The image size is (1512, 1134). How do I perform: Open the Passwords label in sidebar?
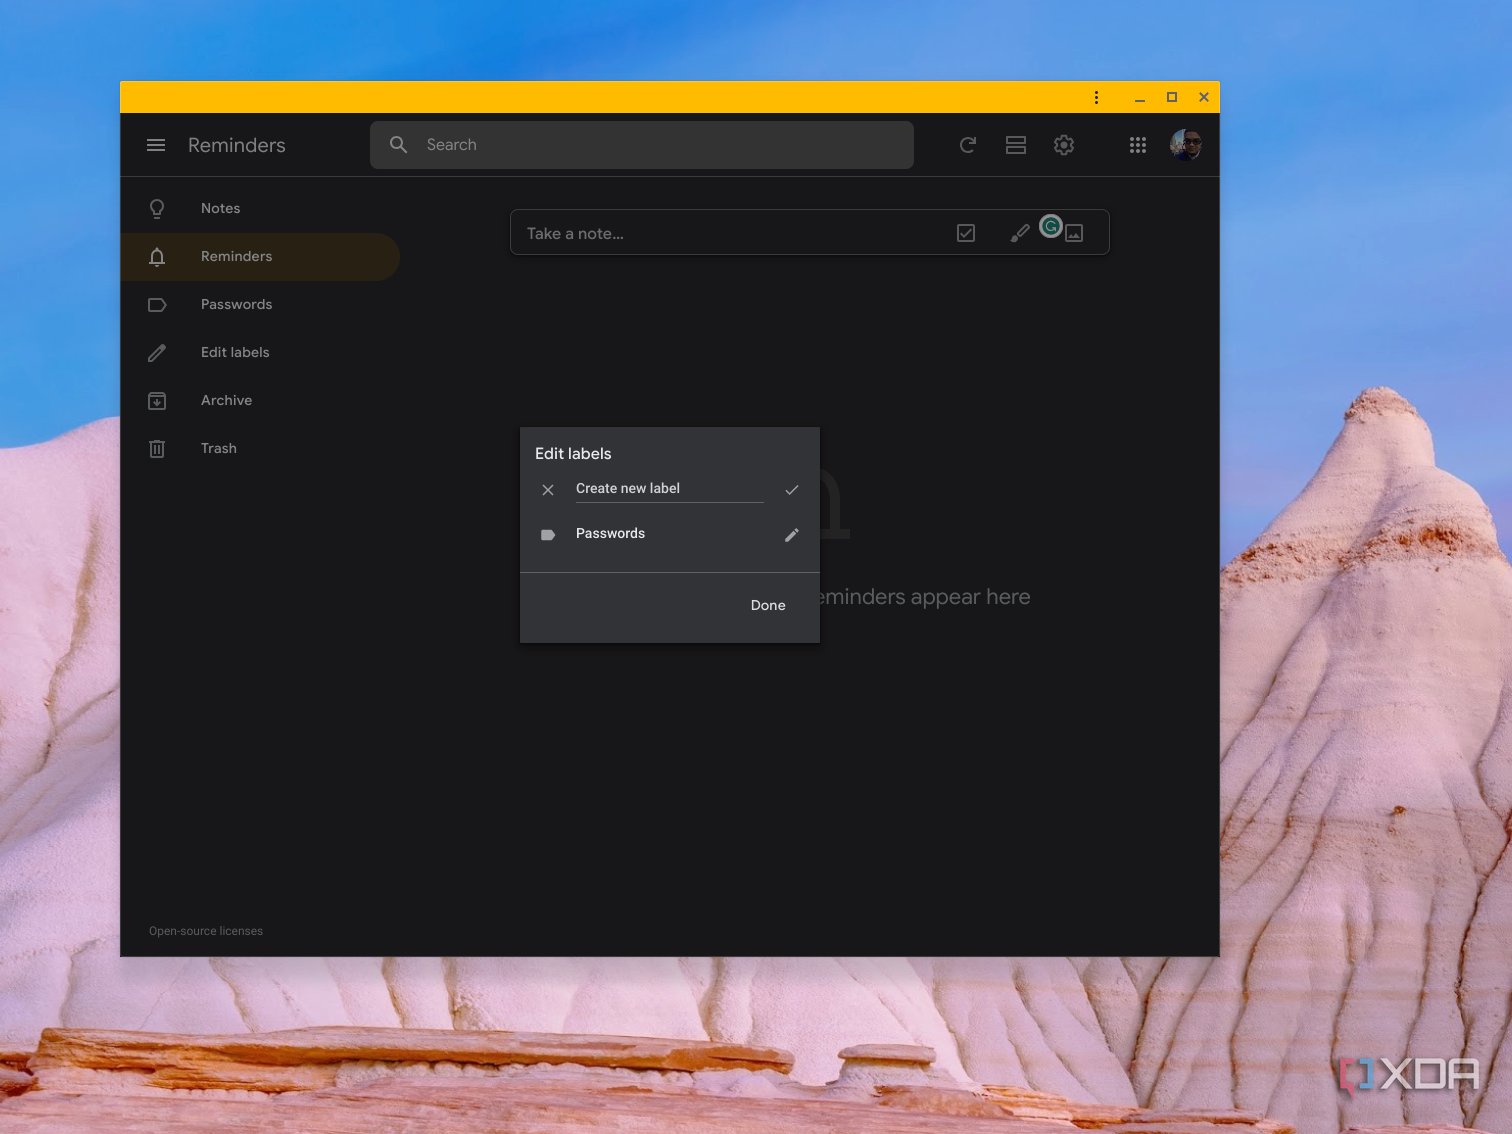[x=260, y=304]
